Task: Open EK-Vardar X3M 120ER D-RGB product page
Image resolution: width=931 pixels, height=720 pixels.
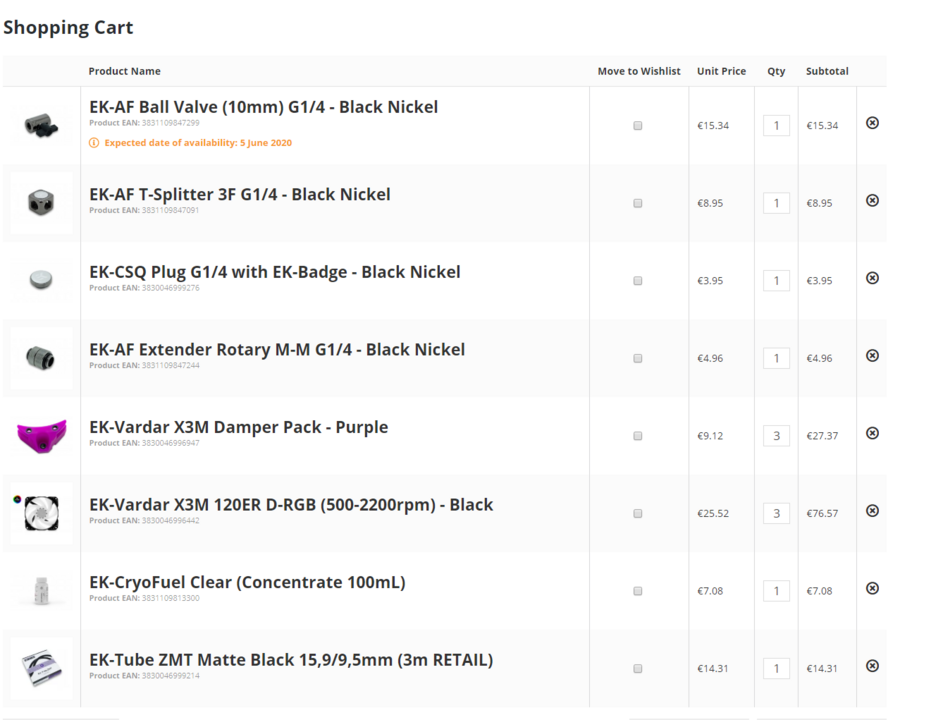Action: (x=291, y=505)
